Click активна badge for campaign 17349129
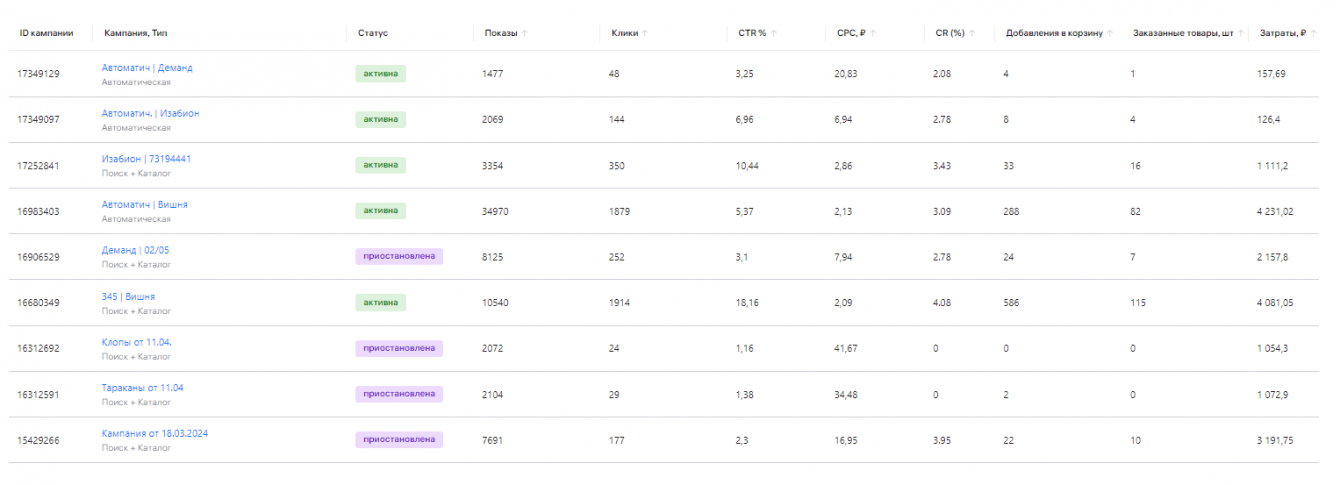This screenshot has width=1340, height=485. tap(380, 73)
